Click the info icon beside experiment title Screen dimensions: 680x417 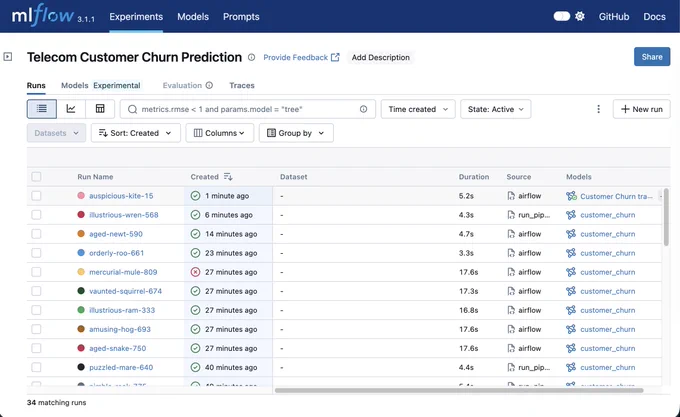(252, 57)
